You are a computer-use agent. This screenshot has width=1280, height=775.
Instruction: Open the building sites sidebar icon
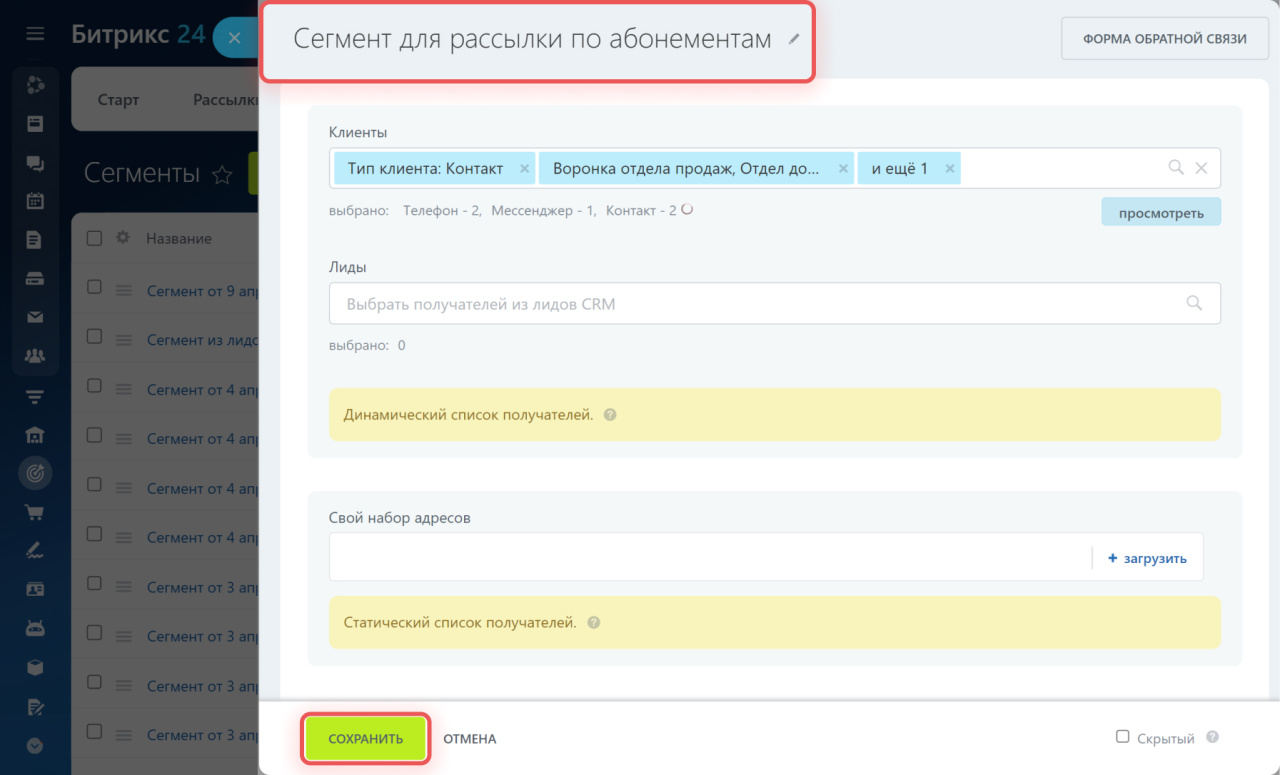[x=35, y=435]
